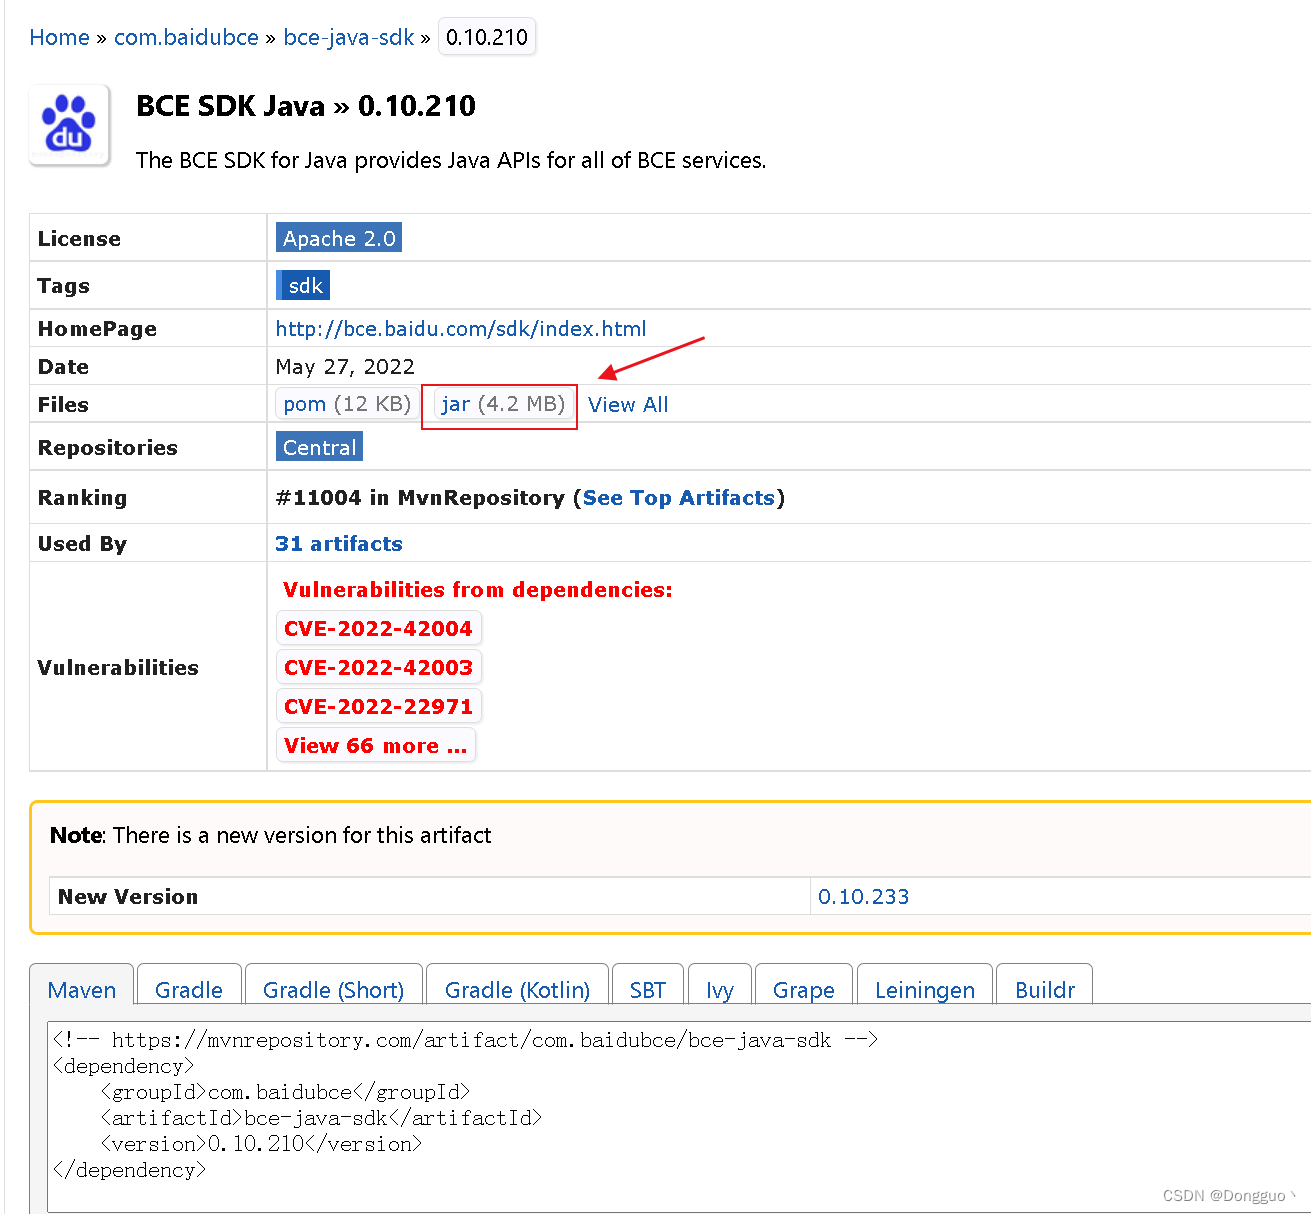1311x1214 pixels.
Task: Click the BCE SDK Java » 0.10.210 title
Action: coord(306,106)
